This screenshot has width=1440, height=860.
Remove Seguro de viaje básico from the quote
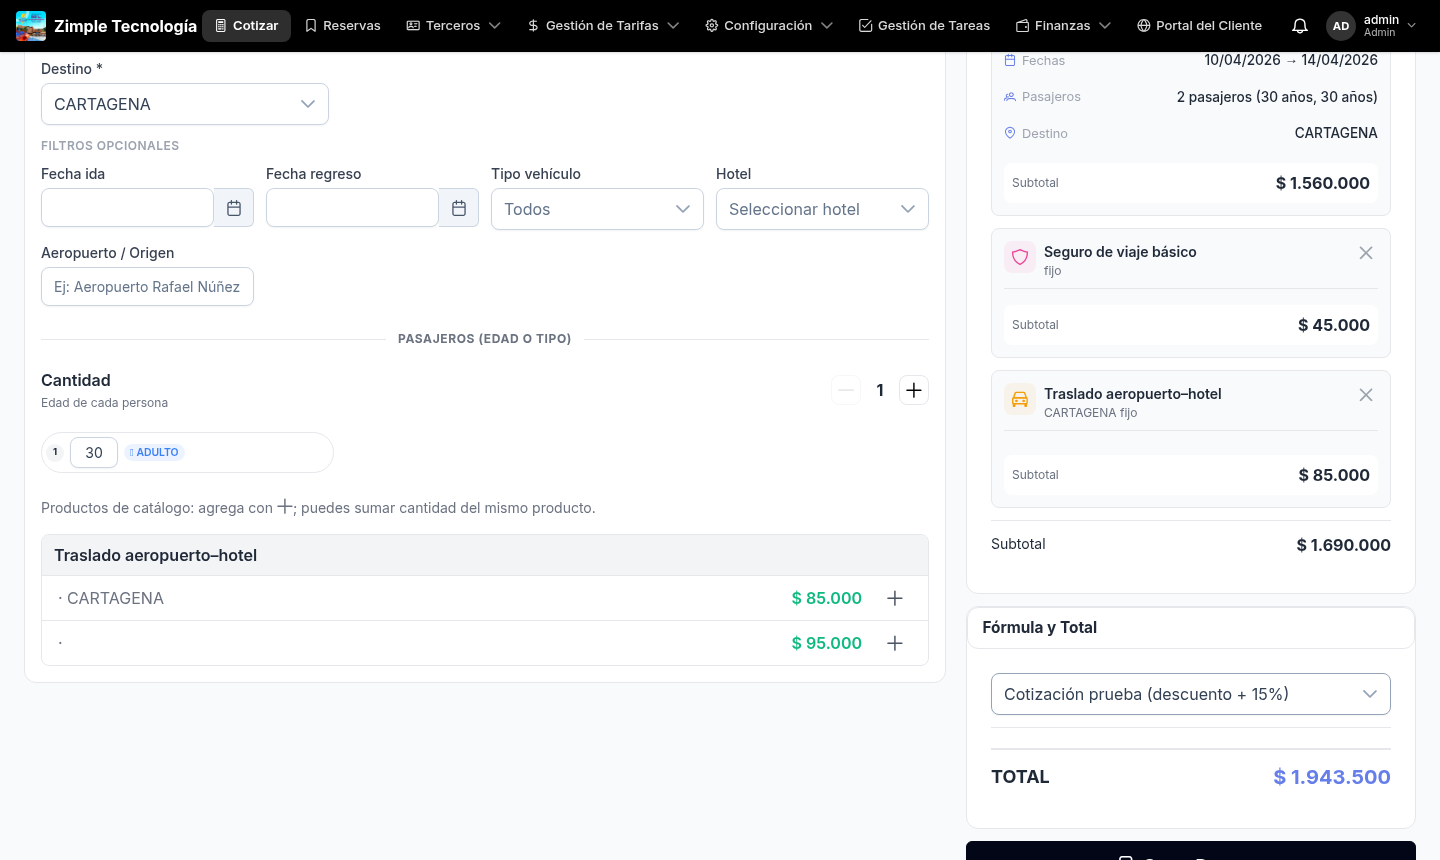click(x=1366, y=253)
